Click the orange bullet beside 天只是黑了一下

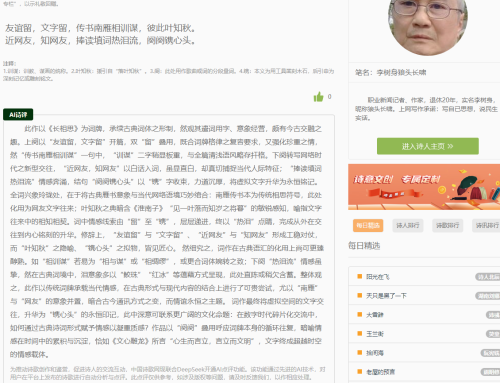(x=360, y=295)
